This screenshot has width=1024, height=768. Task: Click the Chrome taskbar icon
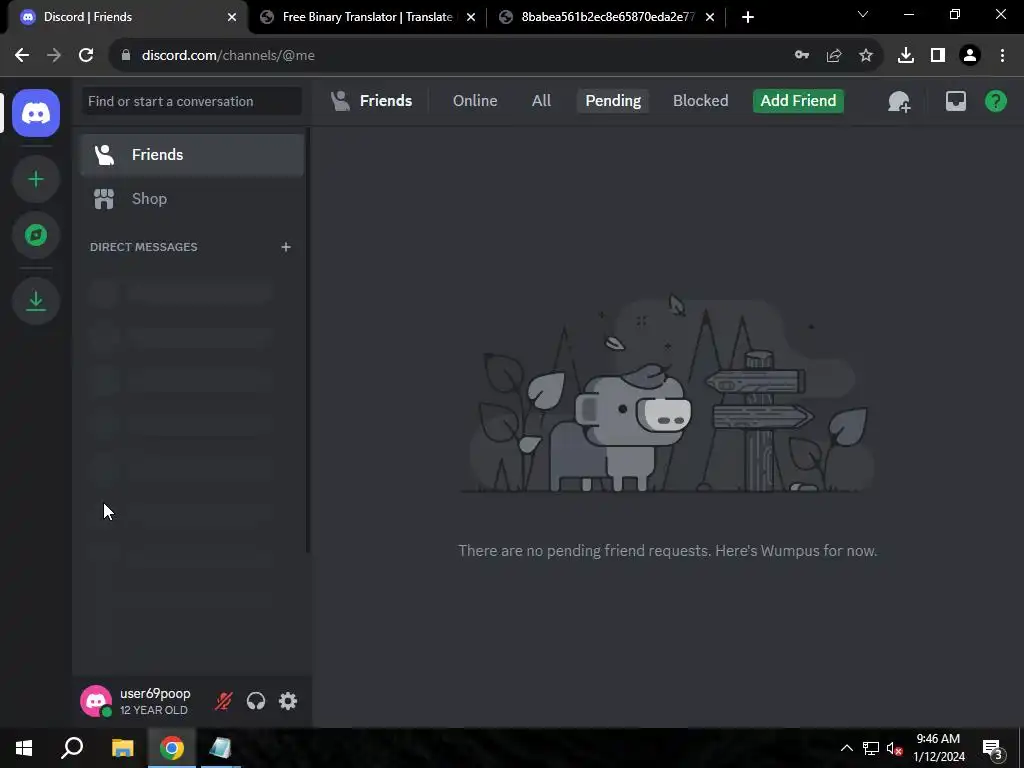point(172,748)
